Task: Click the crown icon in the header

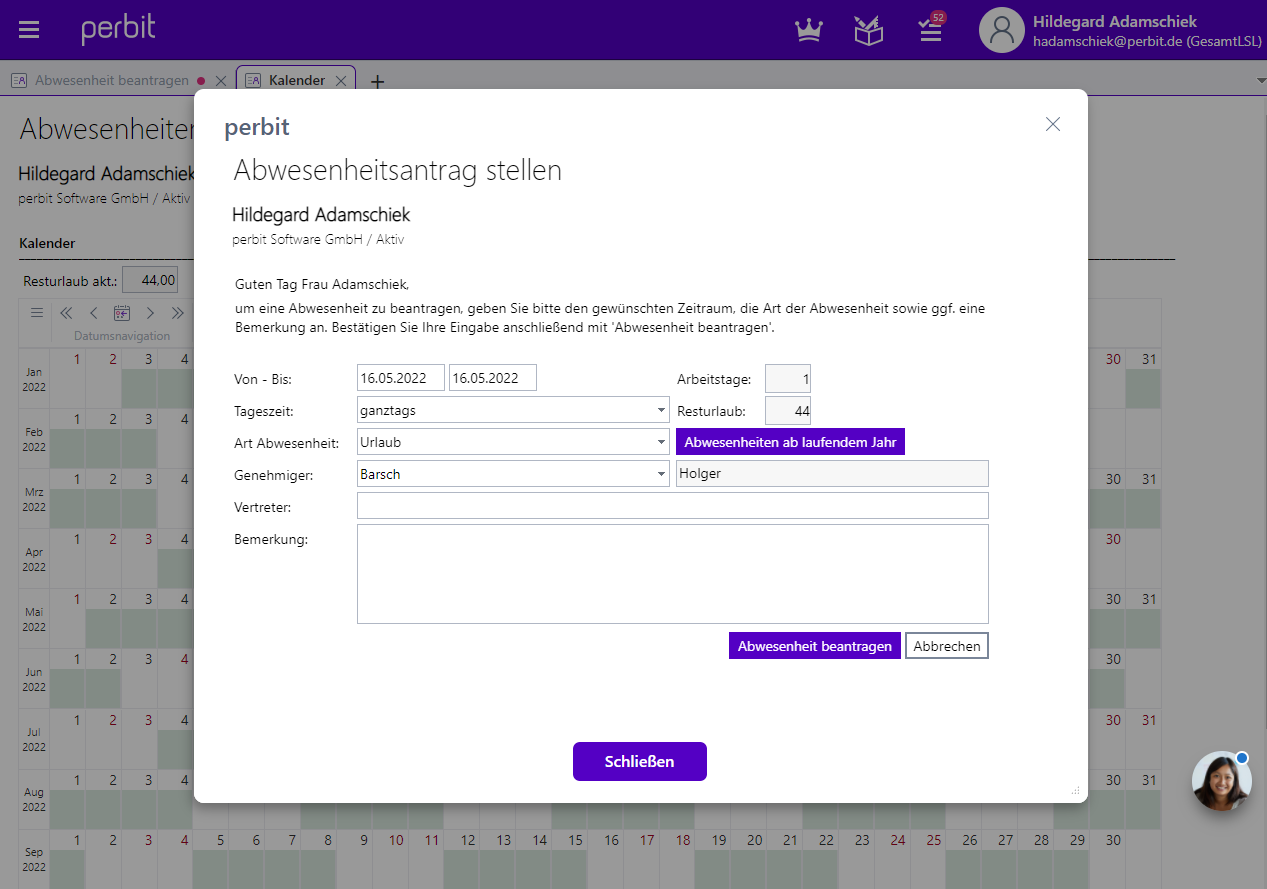Action: click(808, 30)
